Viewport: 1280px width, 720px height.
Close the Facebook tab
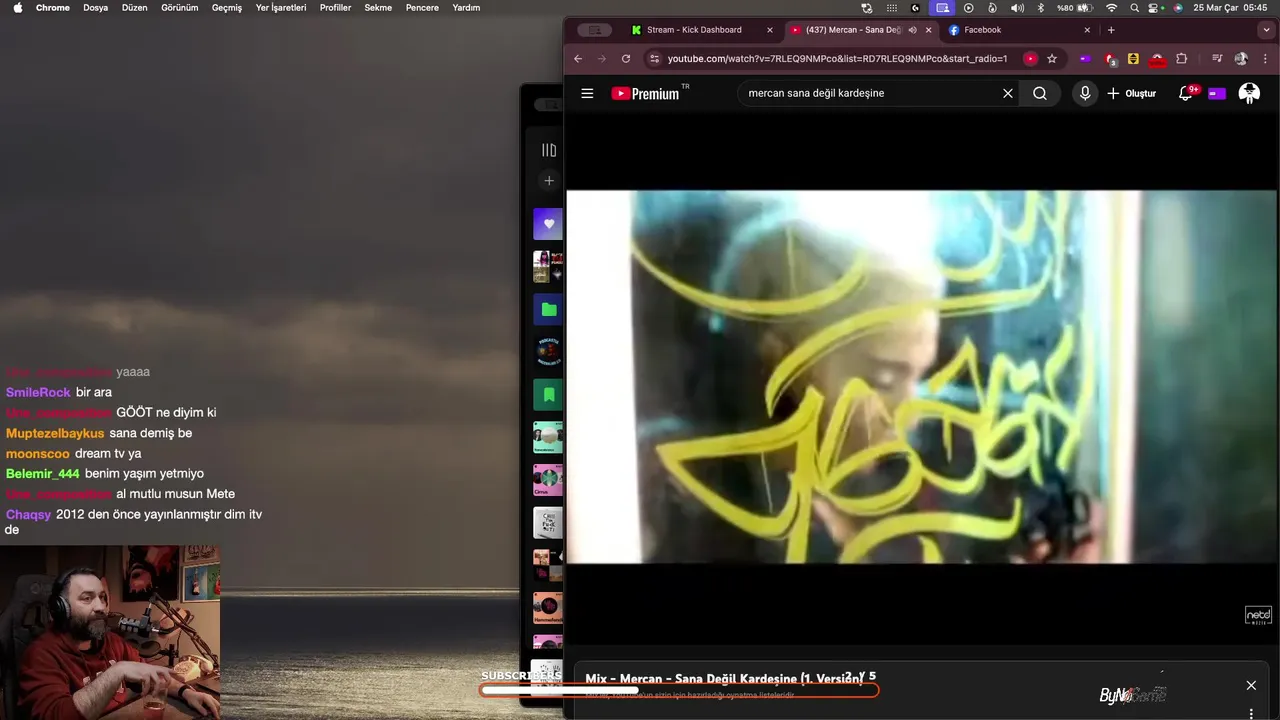click(1087, 30)
